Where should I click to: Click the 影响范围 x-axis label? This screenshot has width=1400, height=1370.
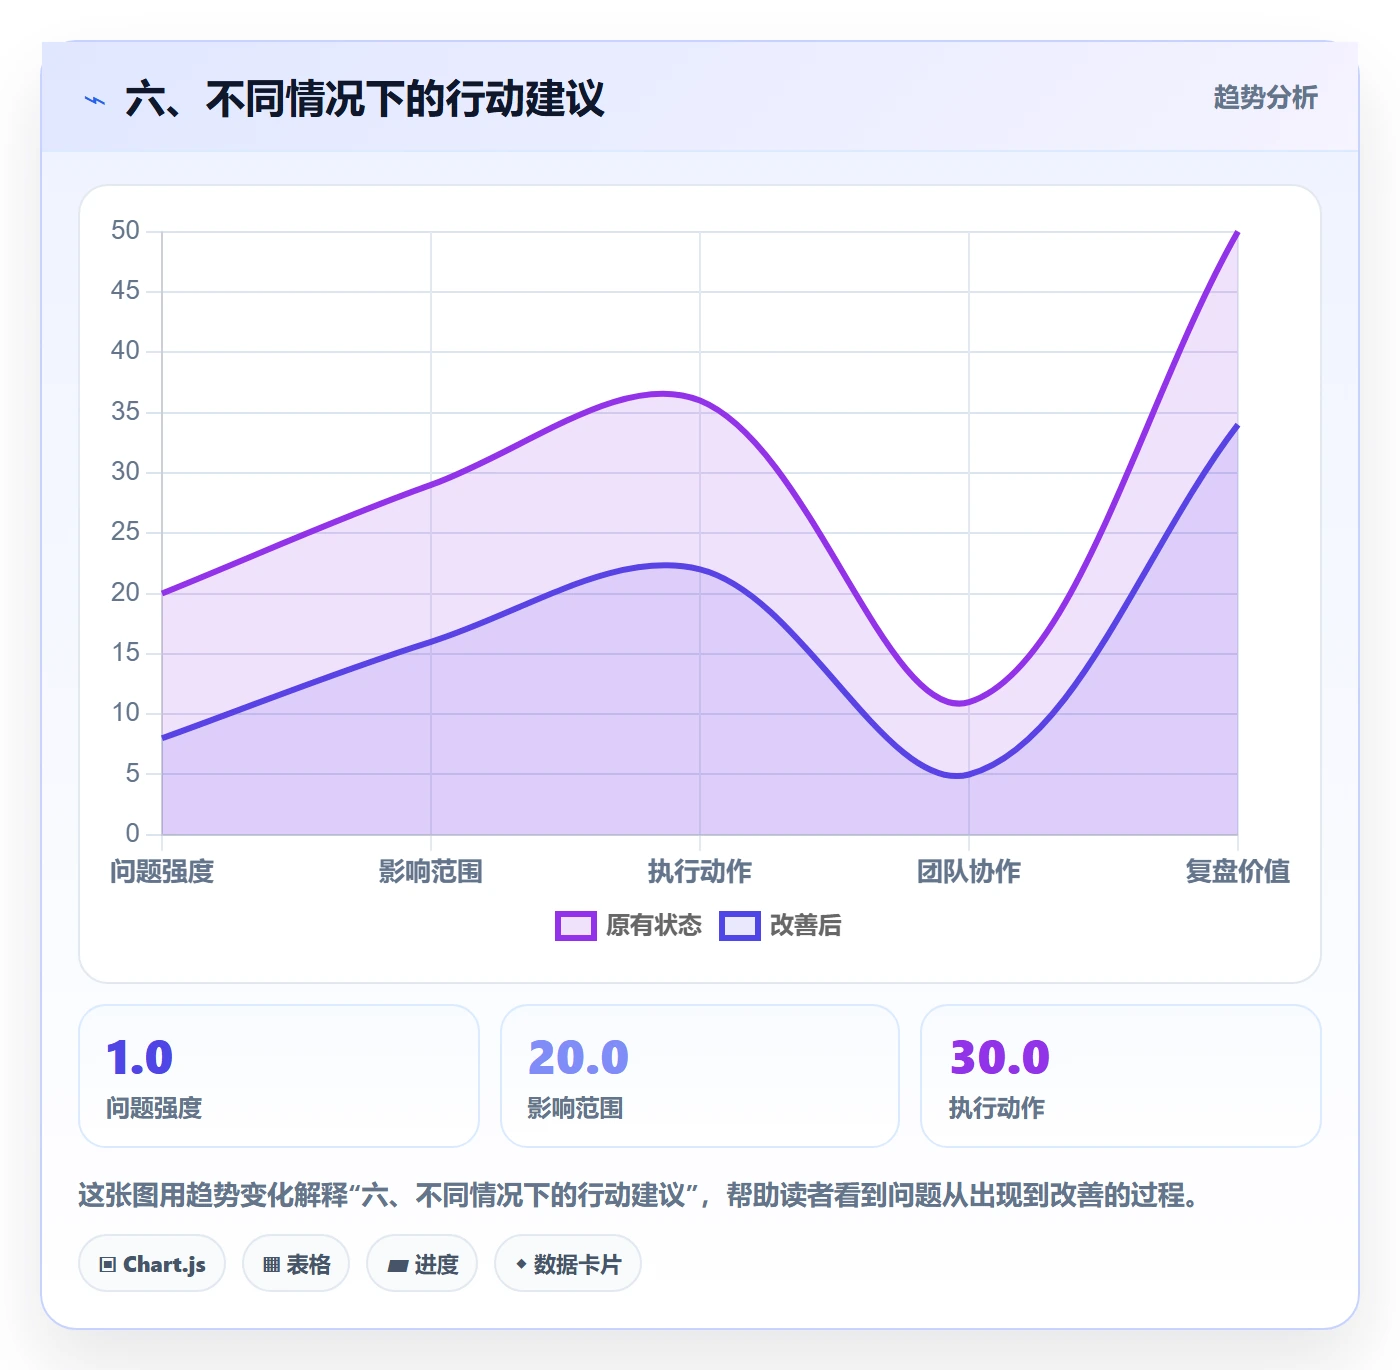point(431,872)
